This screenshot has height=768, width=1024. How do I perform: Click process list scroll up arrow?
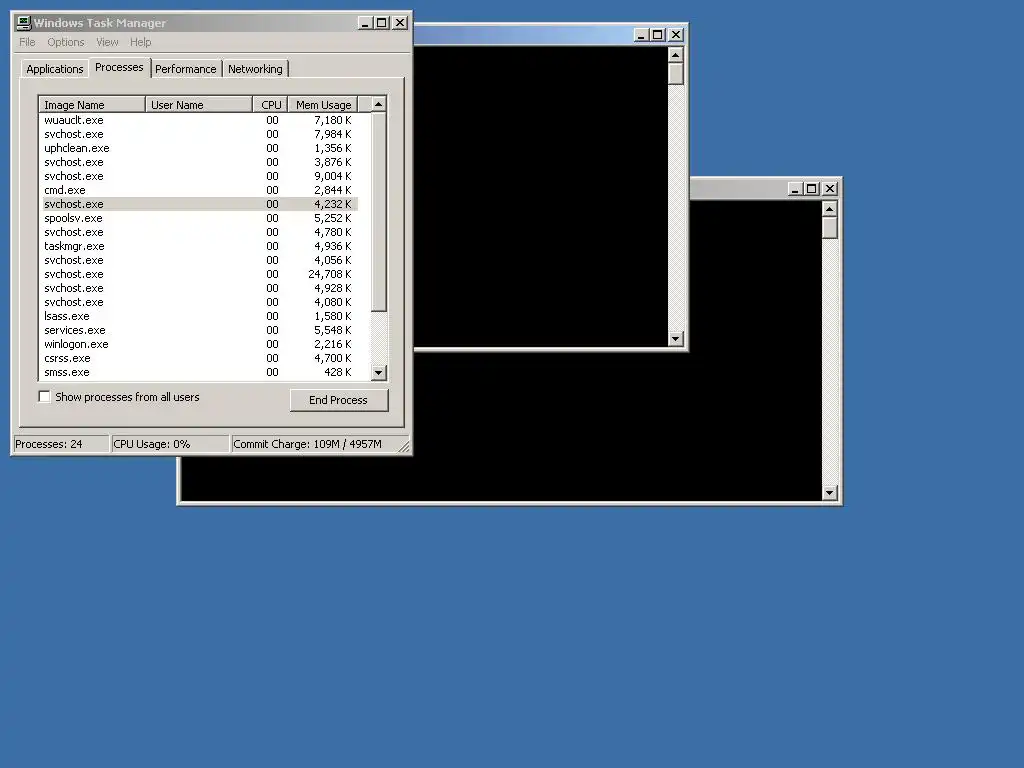pyautogui.click(x=379, y=104)
